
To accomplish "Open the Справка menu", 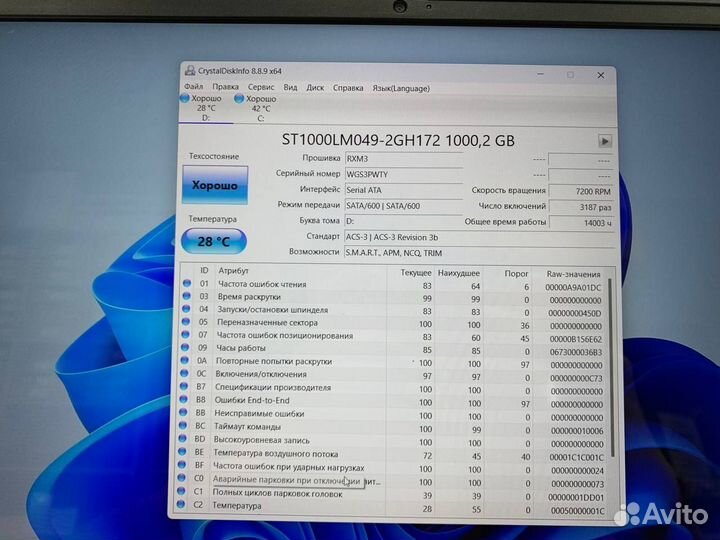I will click(x=348, y=88).
